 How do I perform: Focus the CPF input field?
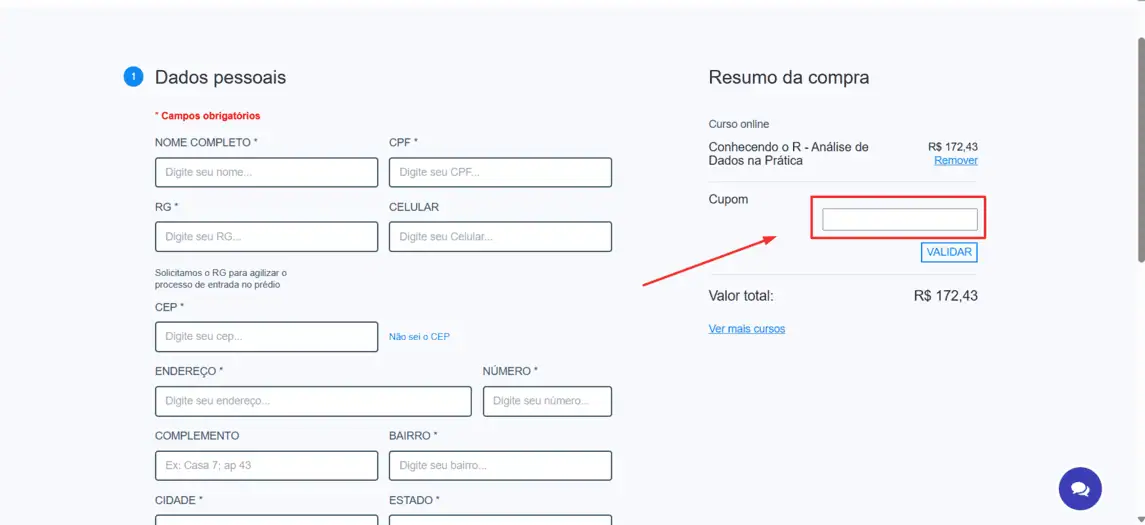[500, 172]
